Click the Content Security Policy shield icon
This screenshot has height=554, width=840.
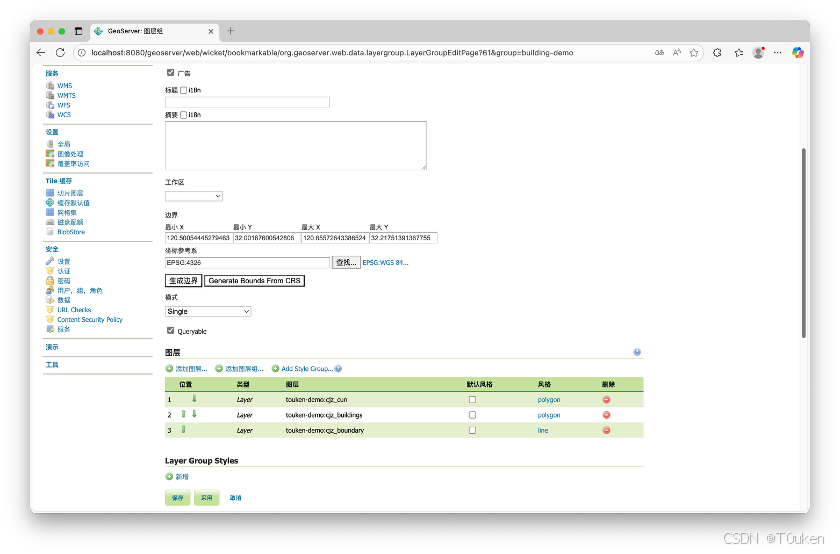[x=50, y=319]
